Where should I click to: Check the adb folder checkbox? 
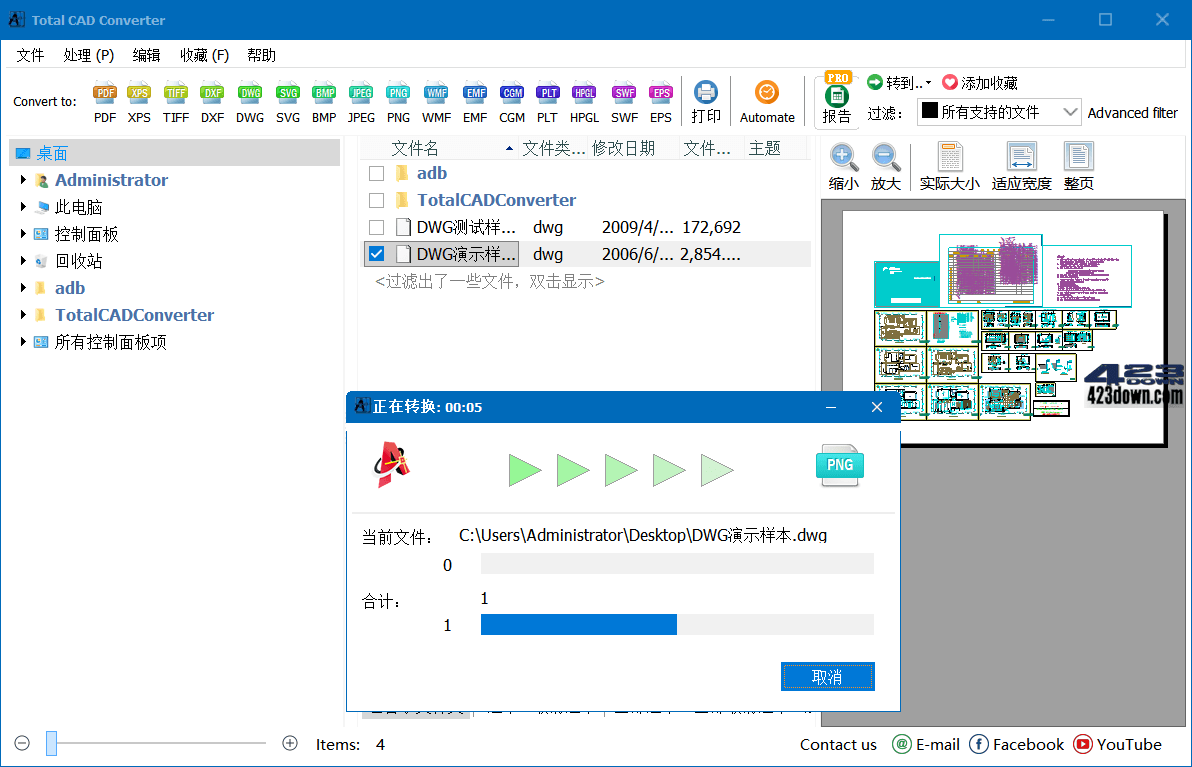click(x=377, y=172)
